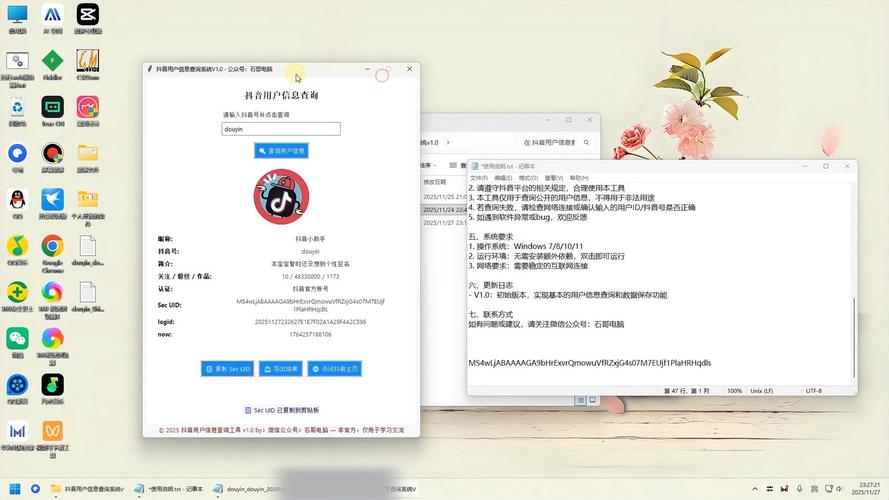This screenshot has height=500, width=889.
Task: Click the 复制 Sec UID button
Action: pos(227,369)
